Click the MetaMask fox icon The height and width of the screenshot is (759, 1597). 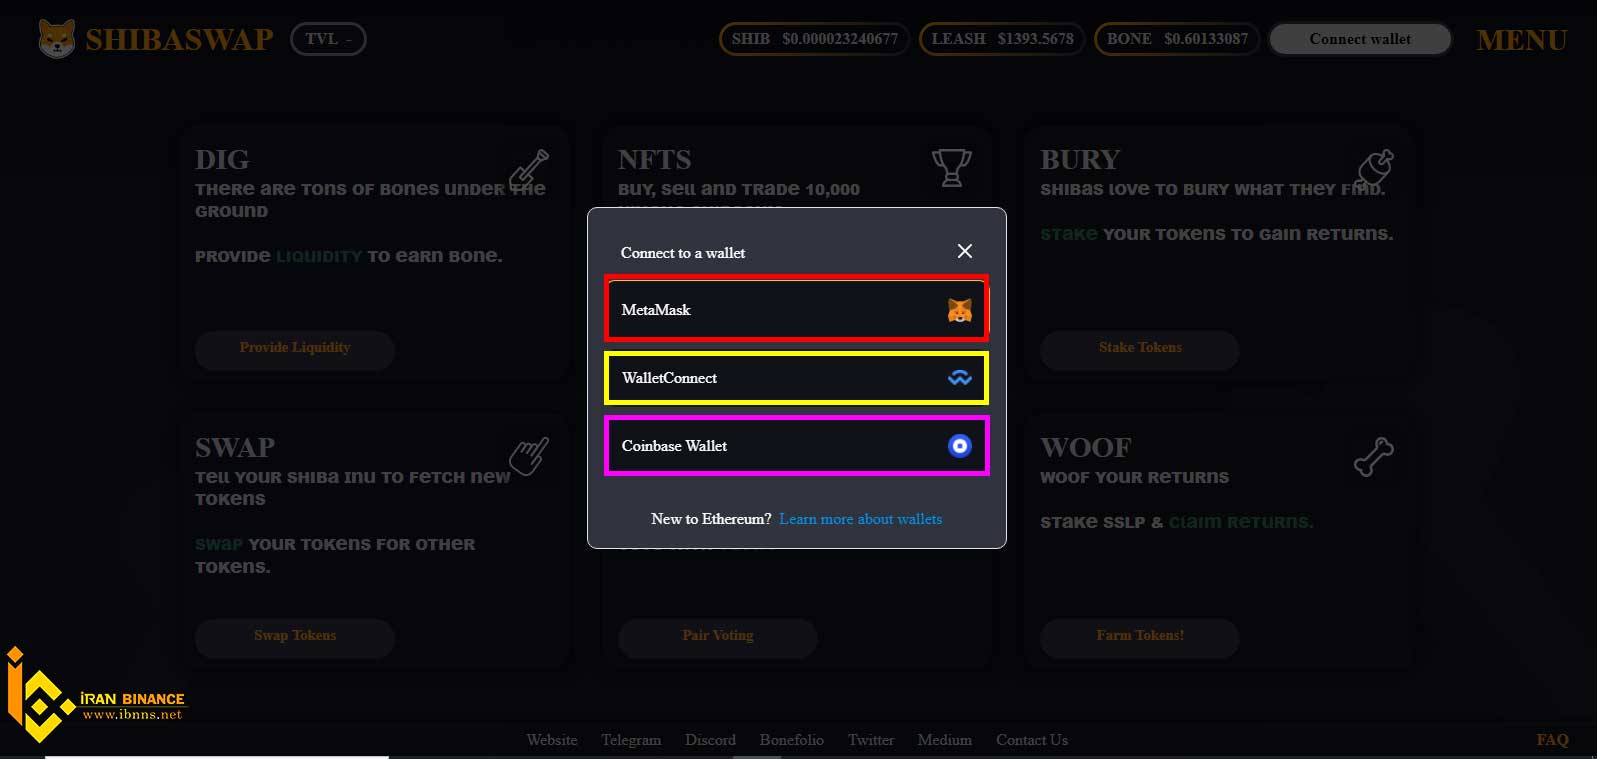(x=959, y=310)
